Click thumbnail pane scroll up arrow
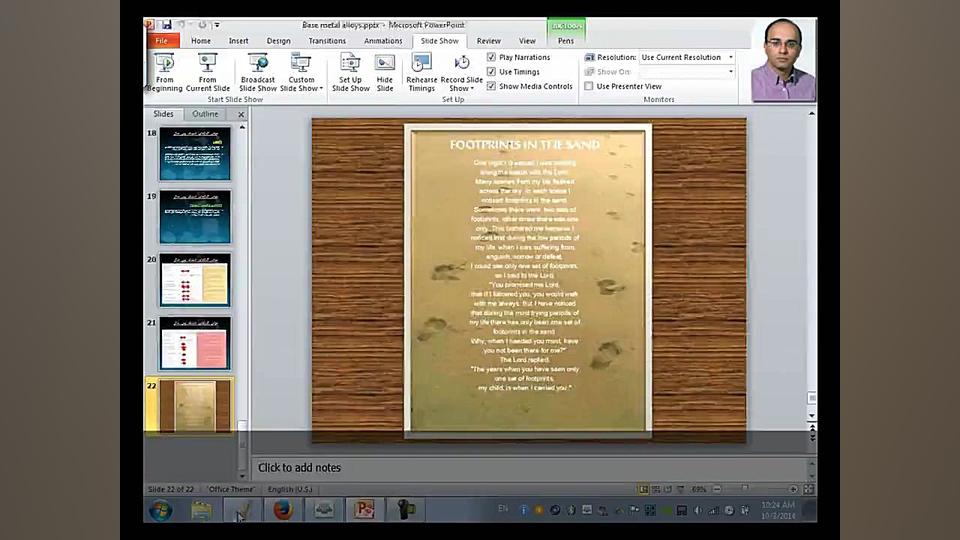The height and width of the screenshot is (540, 960). pos(242,127)
